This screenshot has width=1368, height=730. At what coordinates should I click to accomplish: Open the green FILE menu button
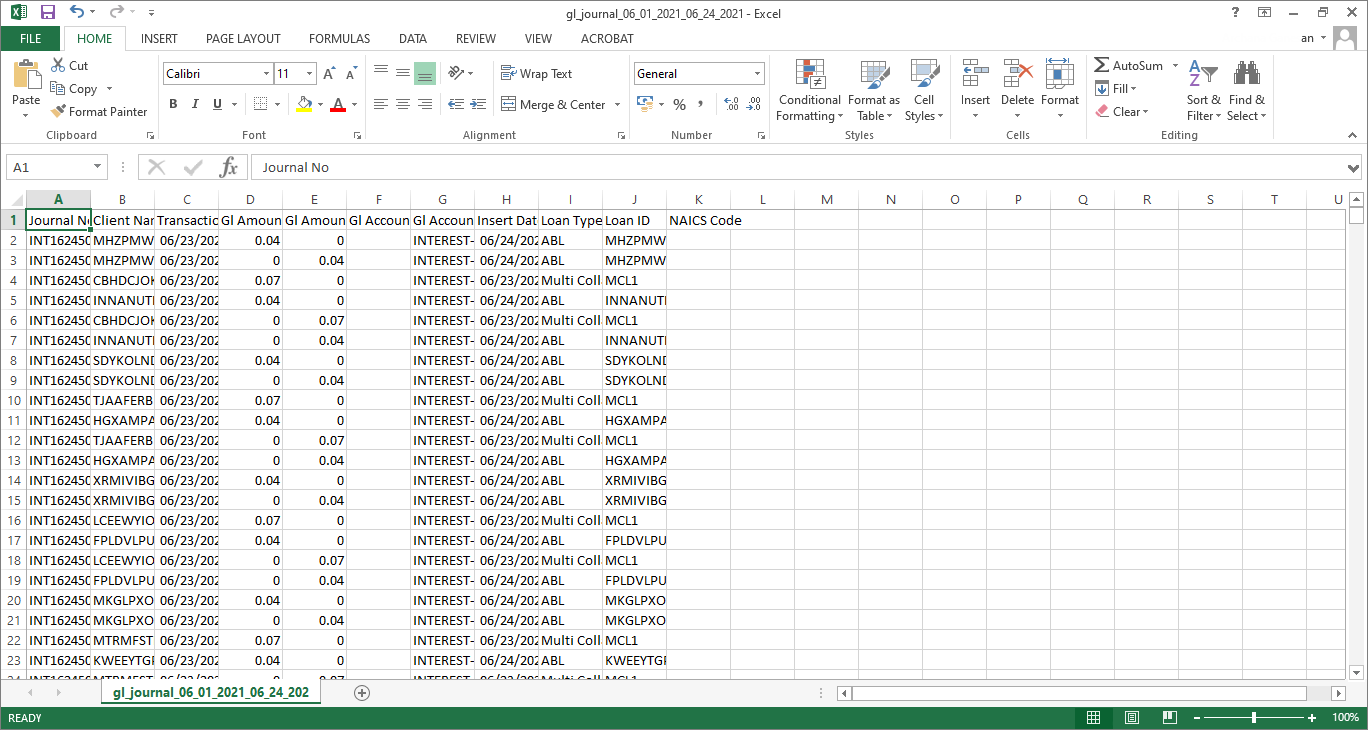pyautogui.click(x=31, y=39)
